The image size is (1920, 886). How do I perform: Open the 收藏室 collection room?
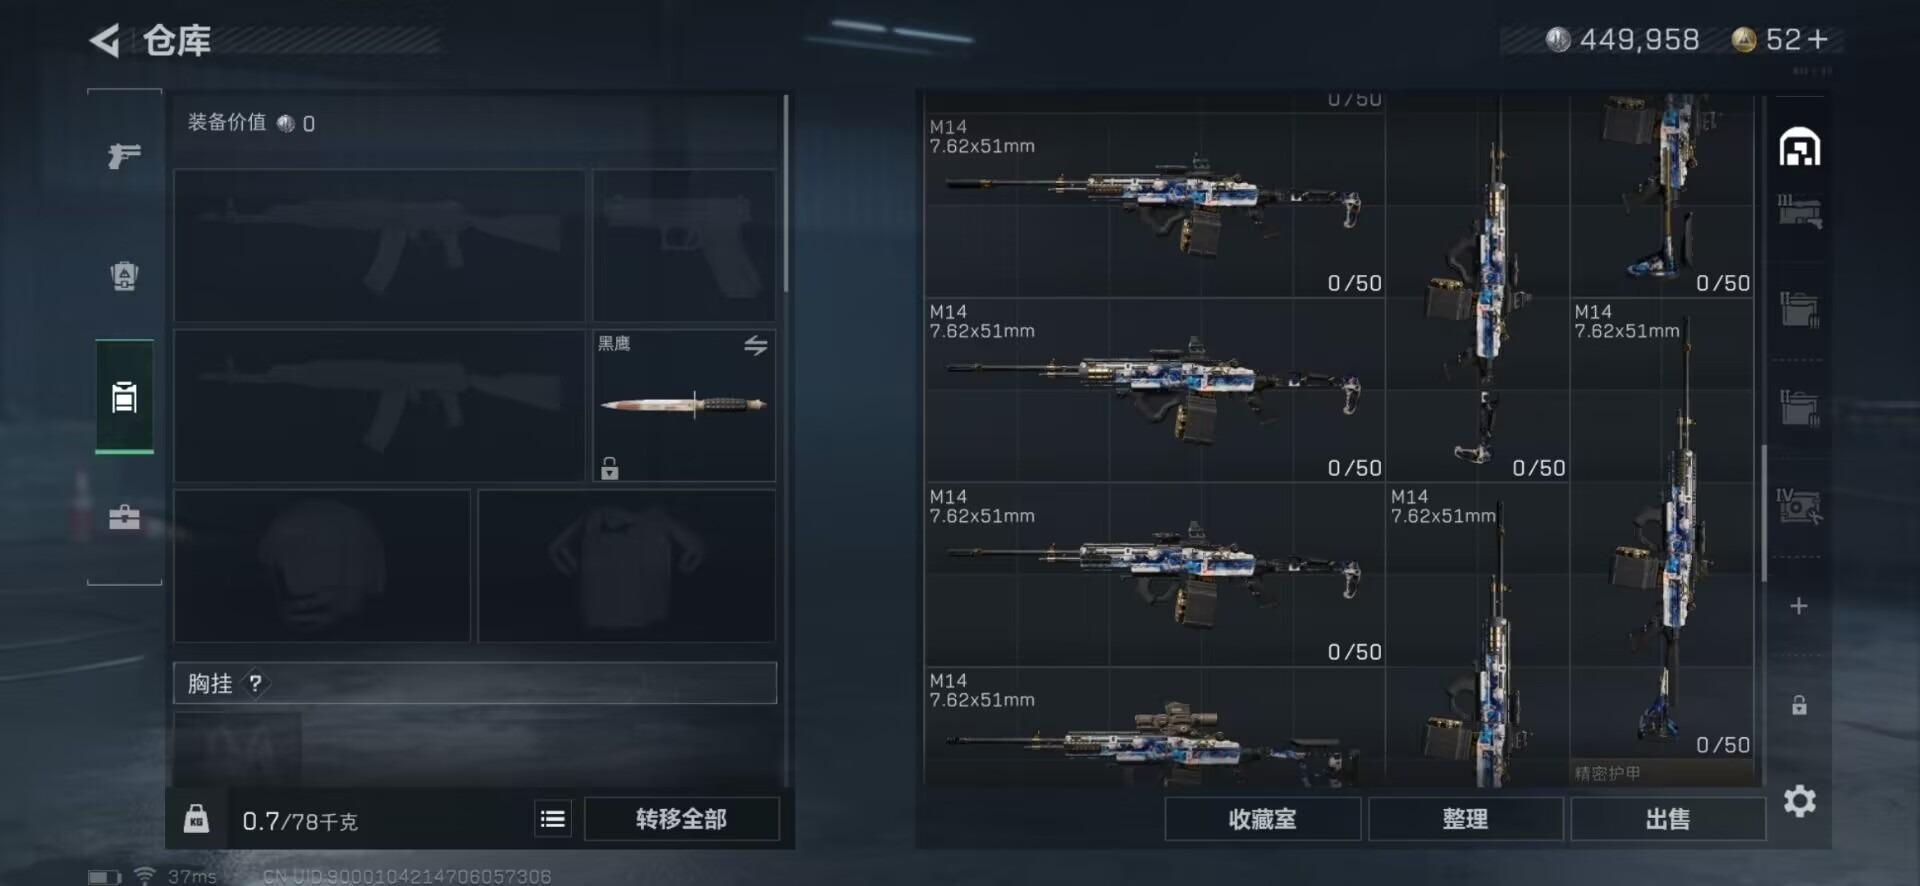click(x=1262, y=819)
